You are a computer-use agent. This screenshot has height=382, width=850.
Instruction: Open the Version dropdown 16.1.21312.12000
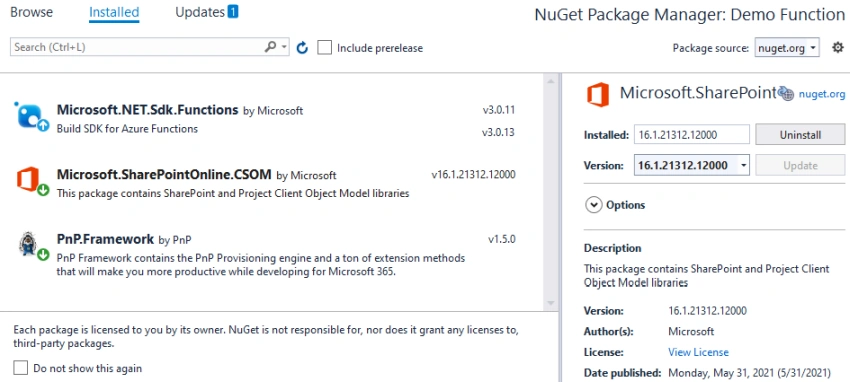pos(692,165)
